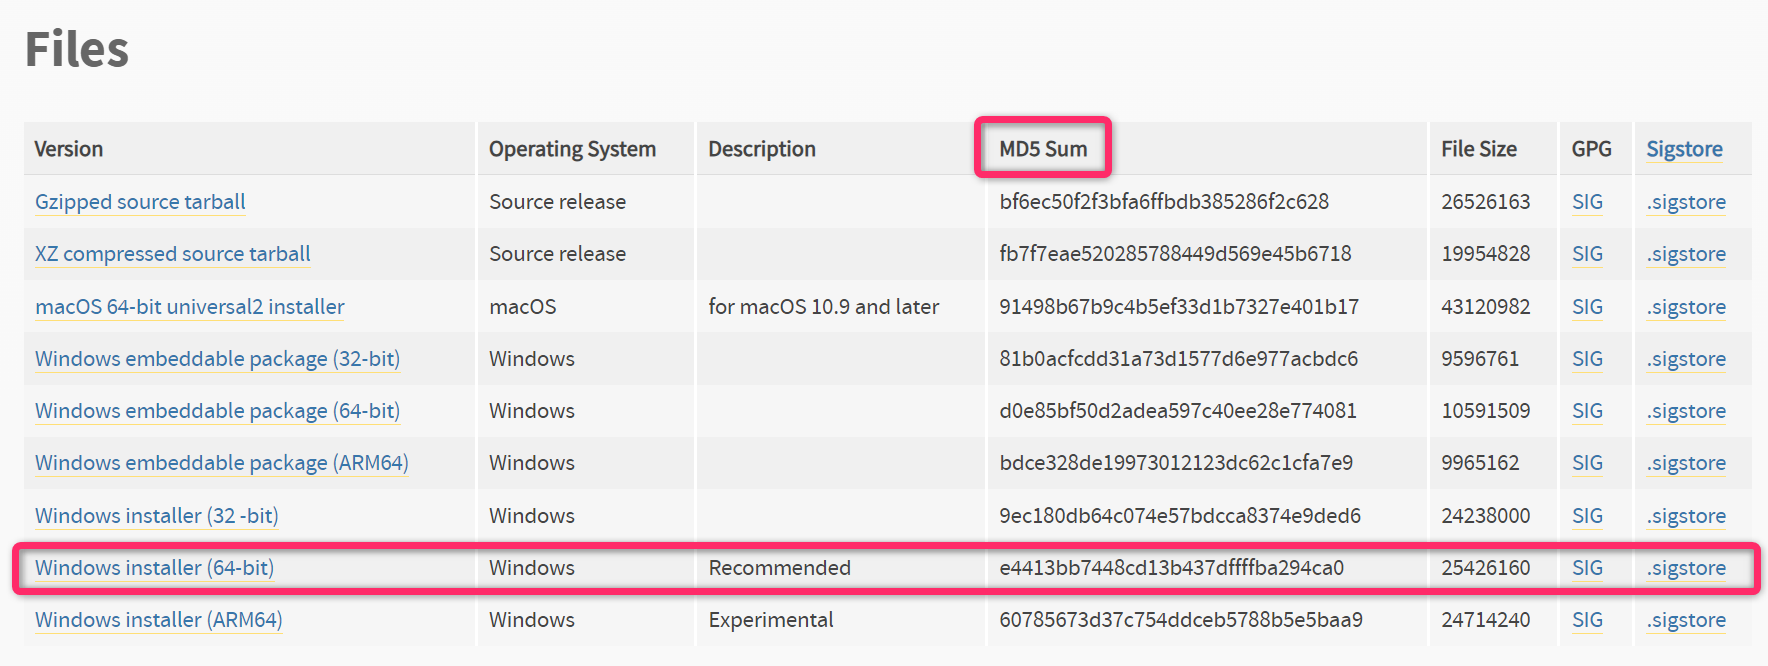Click SIG link for macOS installer row
The height and width of the screenshot is (666, 1768).
(x=1587, y=307)
